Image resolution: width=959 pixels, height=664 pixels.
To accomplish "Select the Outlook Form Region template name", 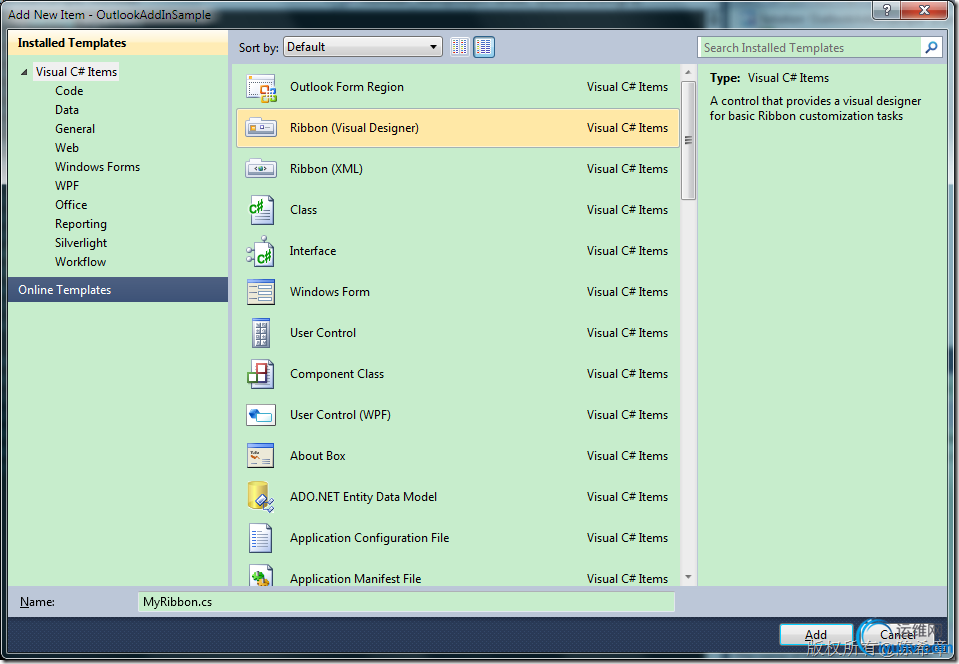I will [347, 87].
